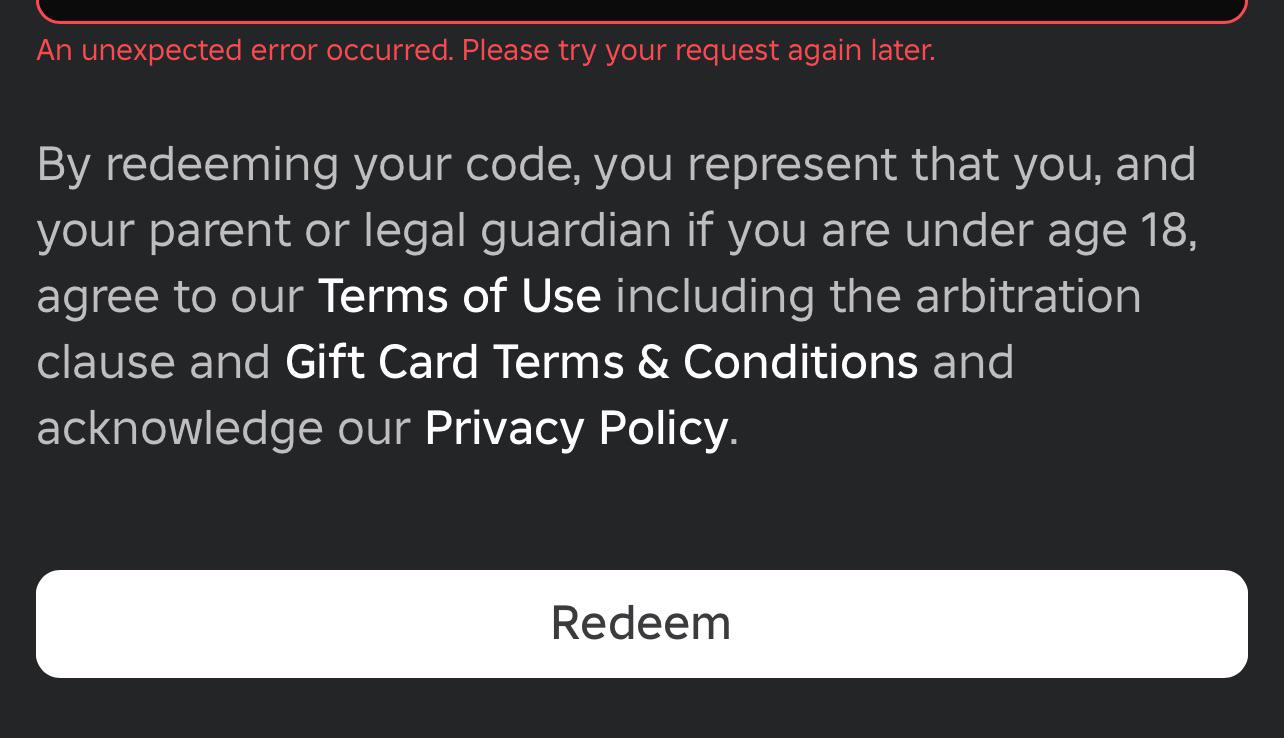The width and height of the screenshot is (1284, 738).
Task: Click the red-outlined code entry box
Action: pos(641,9)
